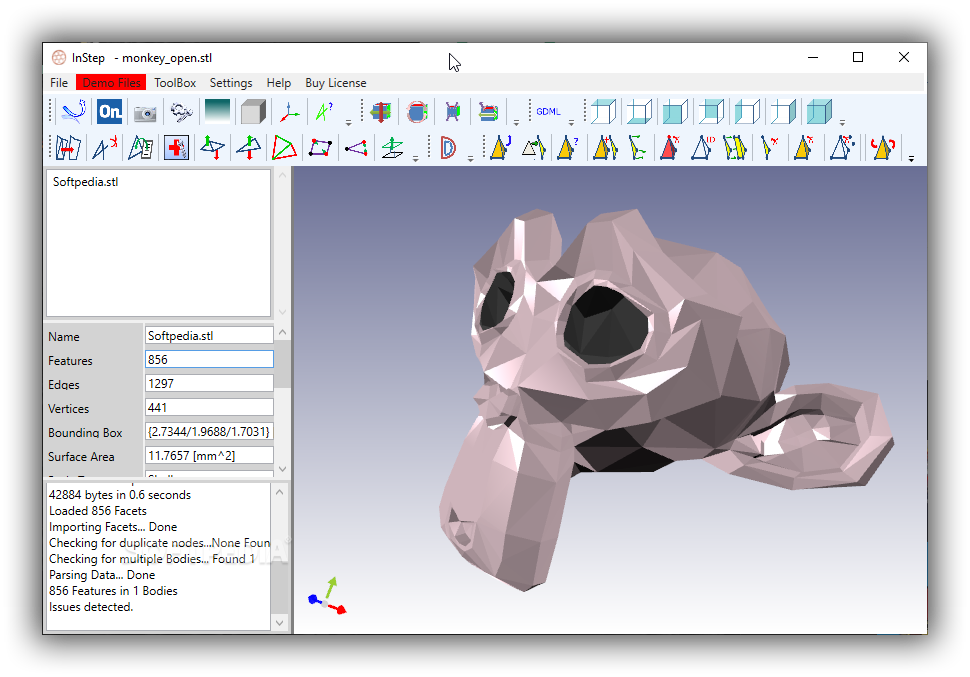970x677 pixels.
Task: Click the teal gradient background swatch
Action: [217, 111]
